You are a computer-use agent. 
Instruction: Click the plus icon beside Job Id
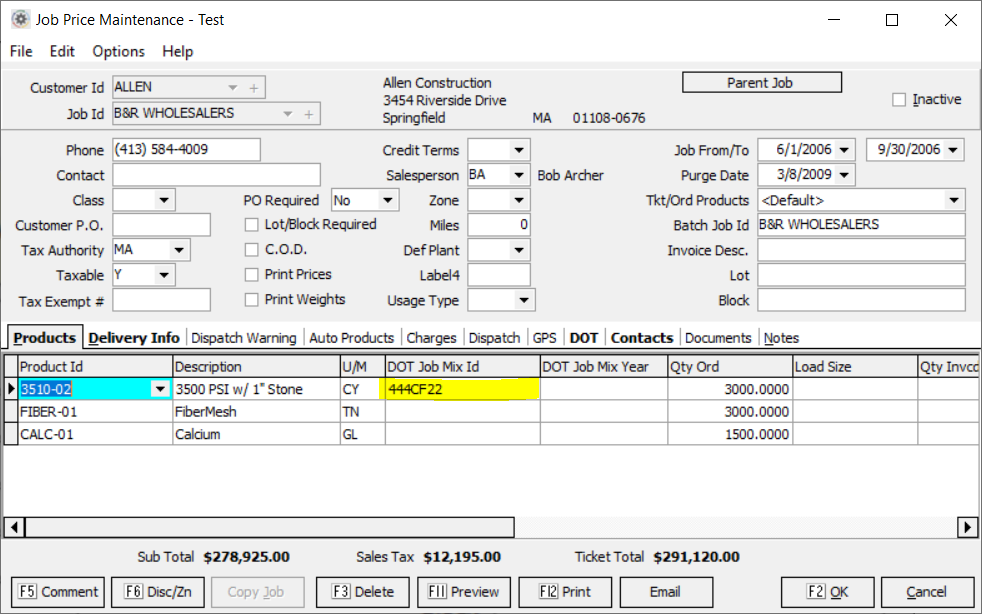[308, 114]
